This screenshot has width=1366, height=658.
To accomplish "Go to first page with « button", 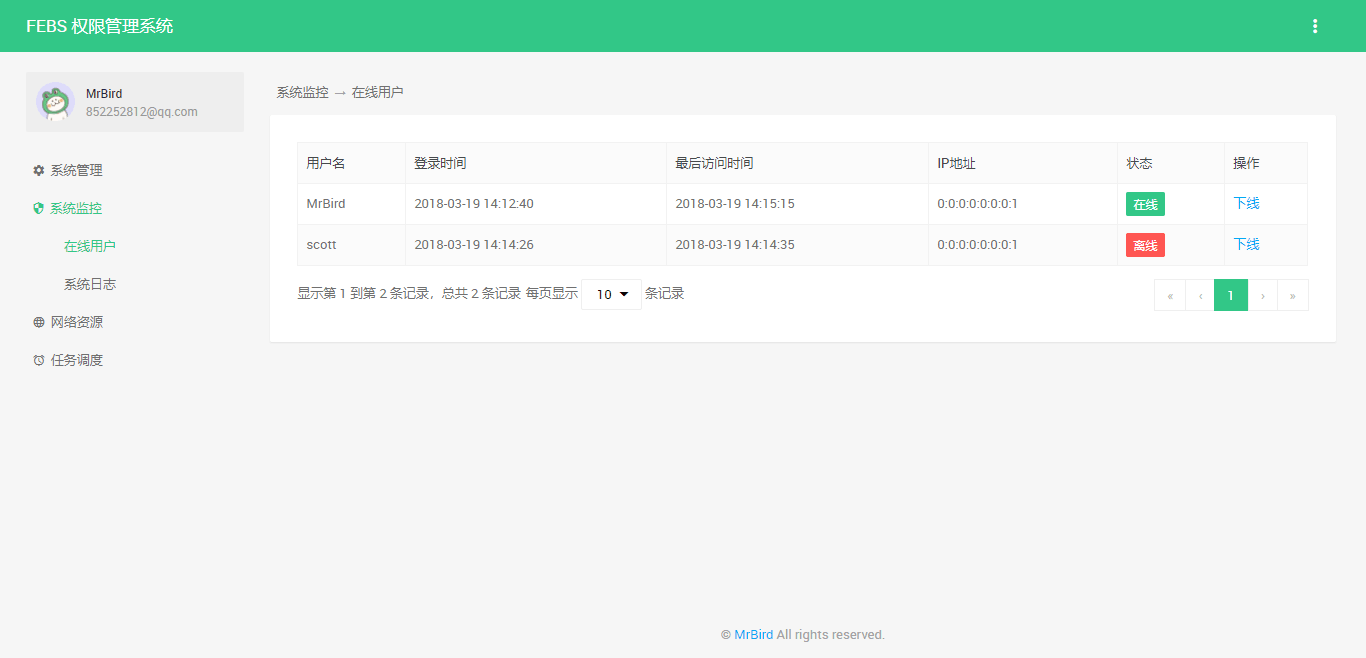I will [1170, 295].
